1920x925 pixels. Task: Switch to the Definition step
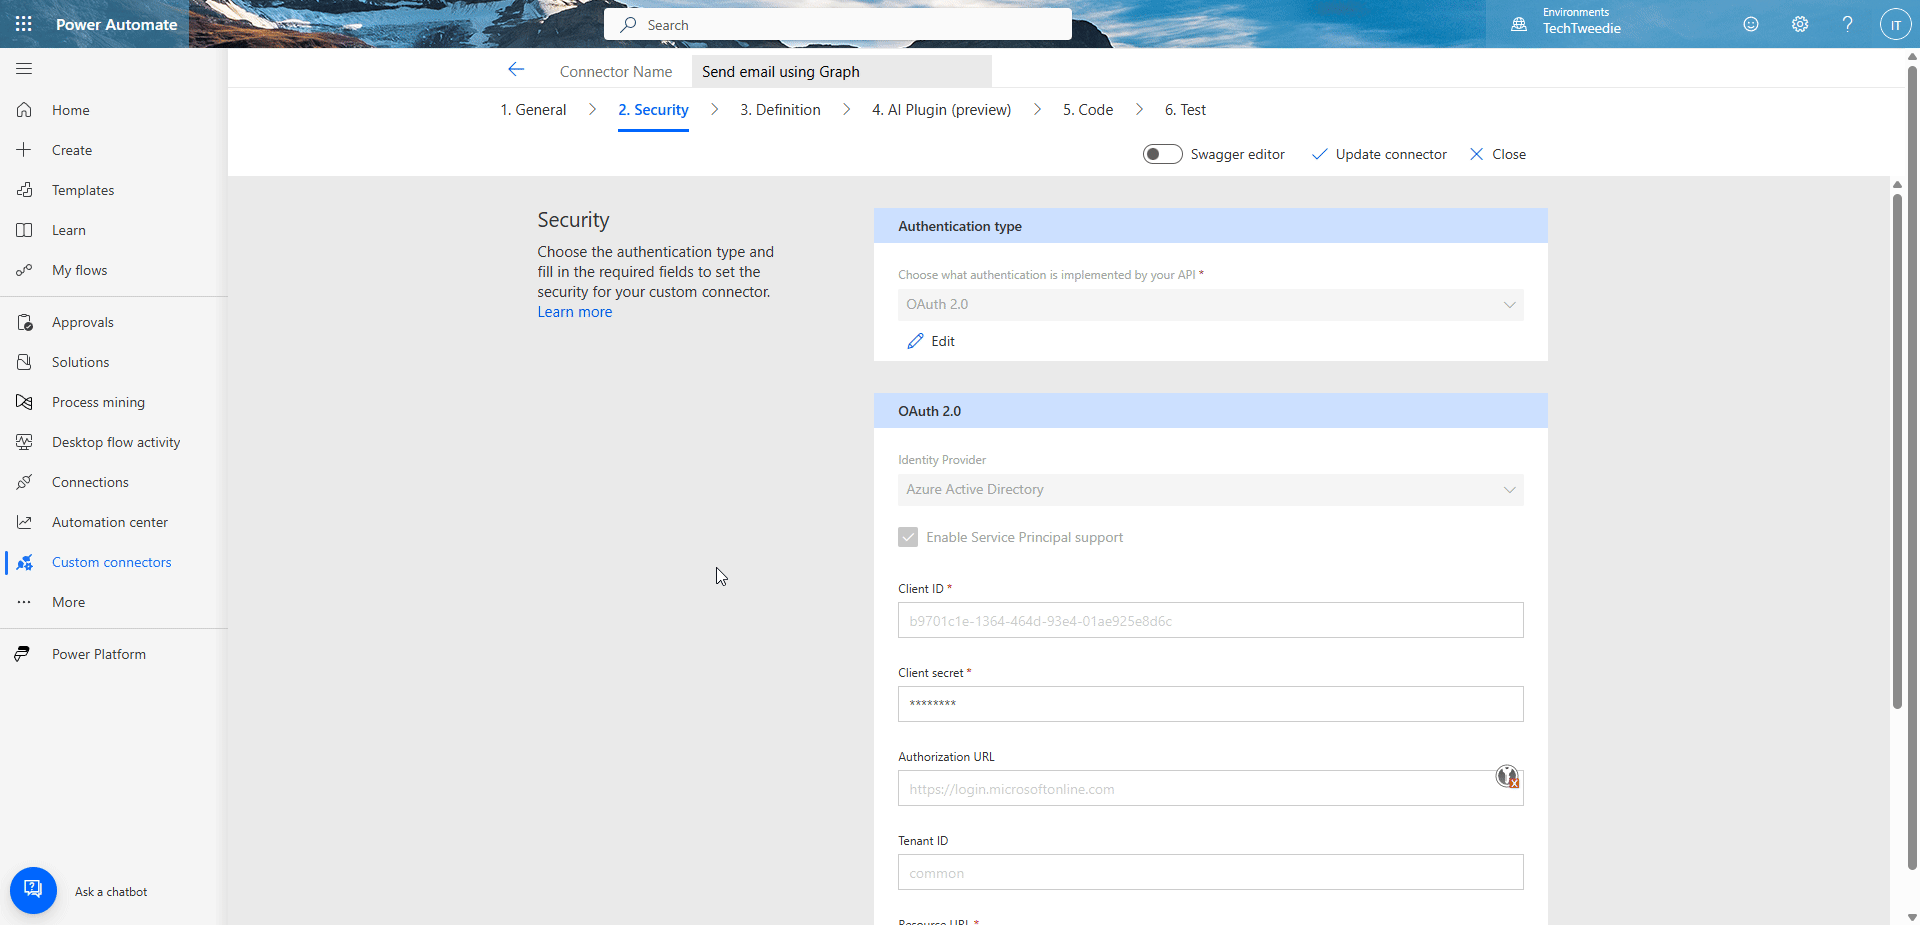[x=780, y=110]
